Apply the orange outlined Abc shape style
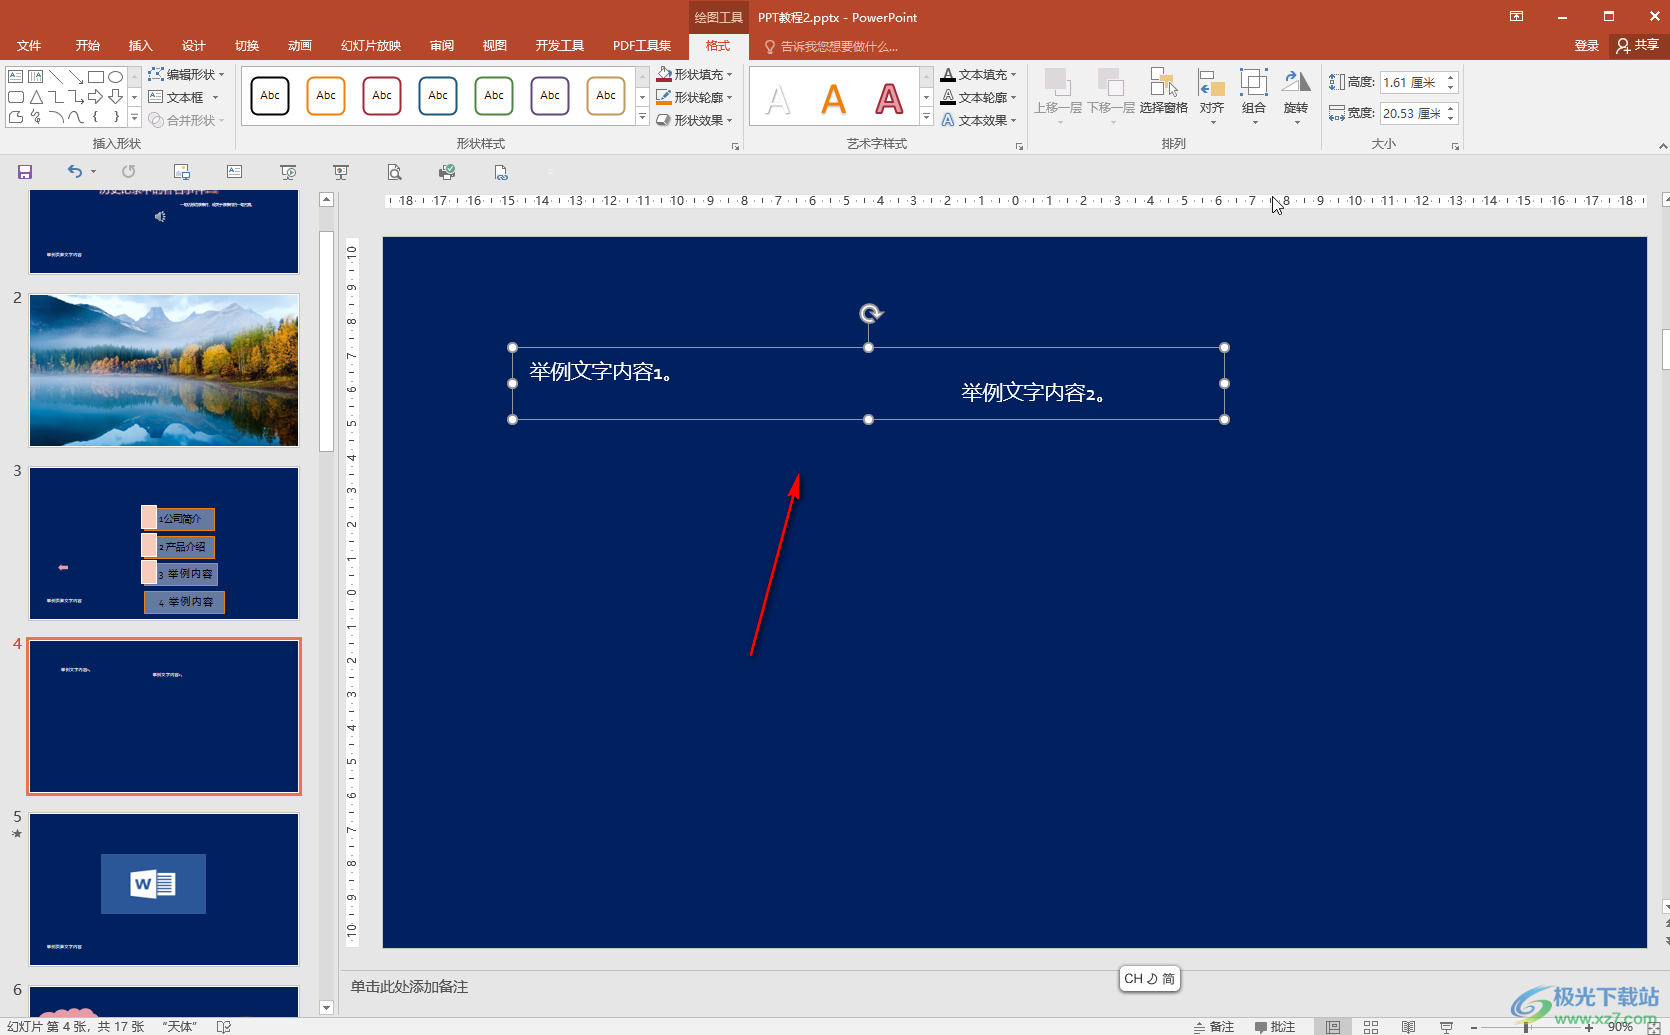Viewport: 1670px width, 1035px height. [326, 96]
